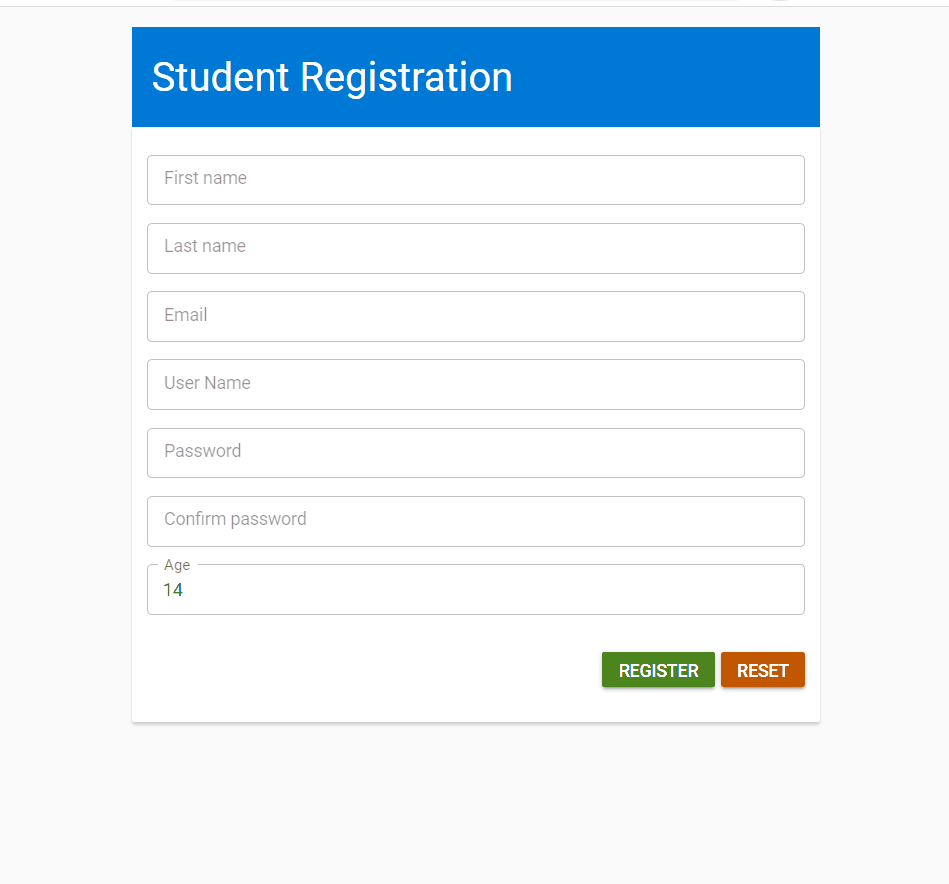Click the "Password" placeholder text
Screen dimensions: 949x884
203,451
